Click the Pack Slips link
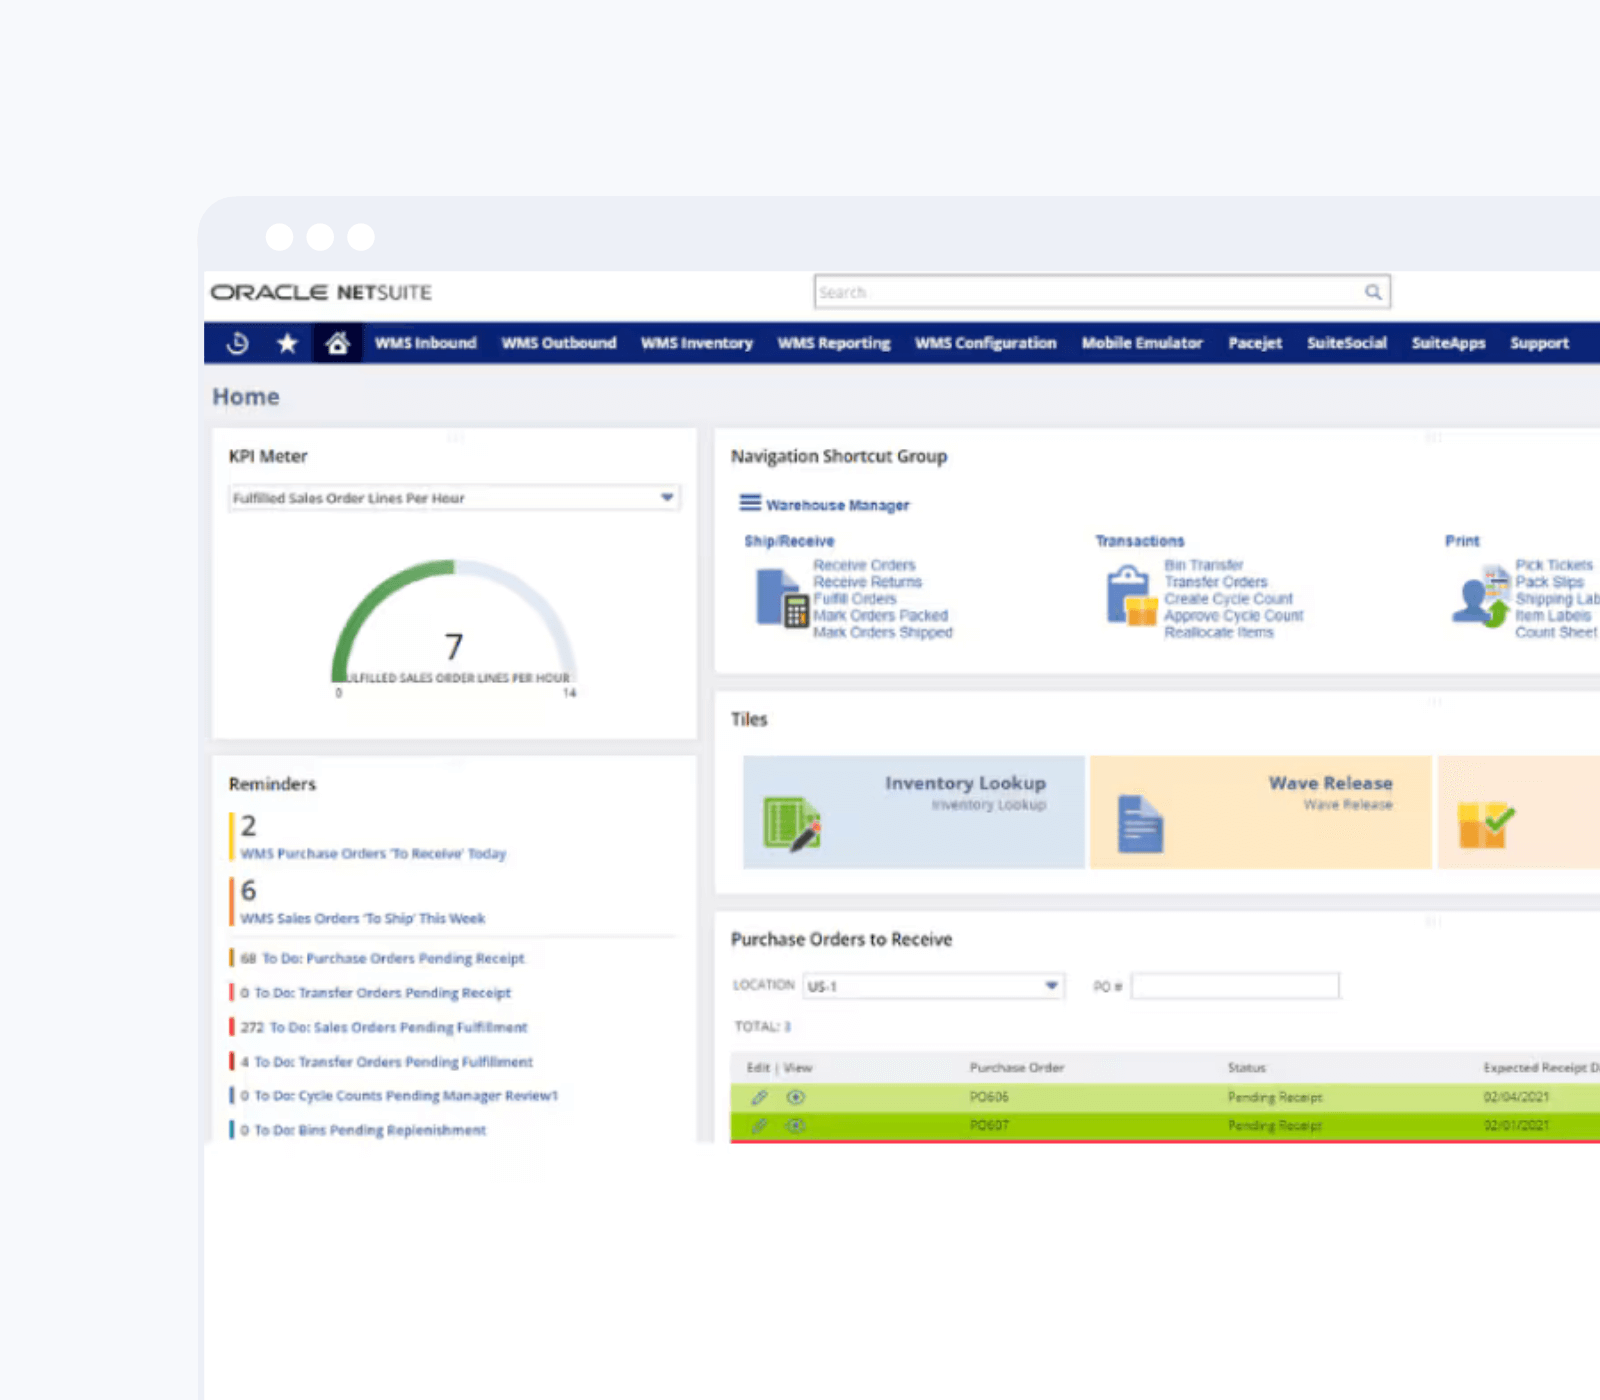Image resolution: width=1600 pixels, height=1400 pixels. (1550, 582)
